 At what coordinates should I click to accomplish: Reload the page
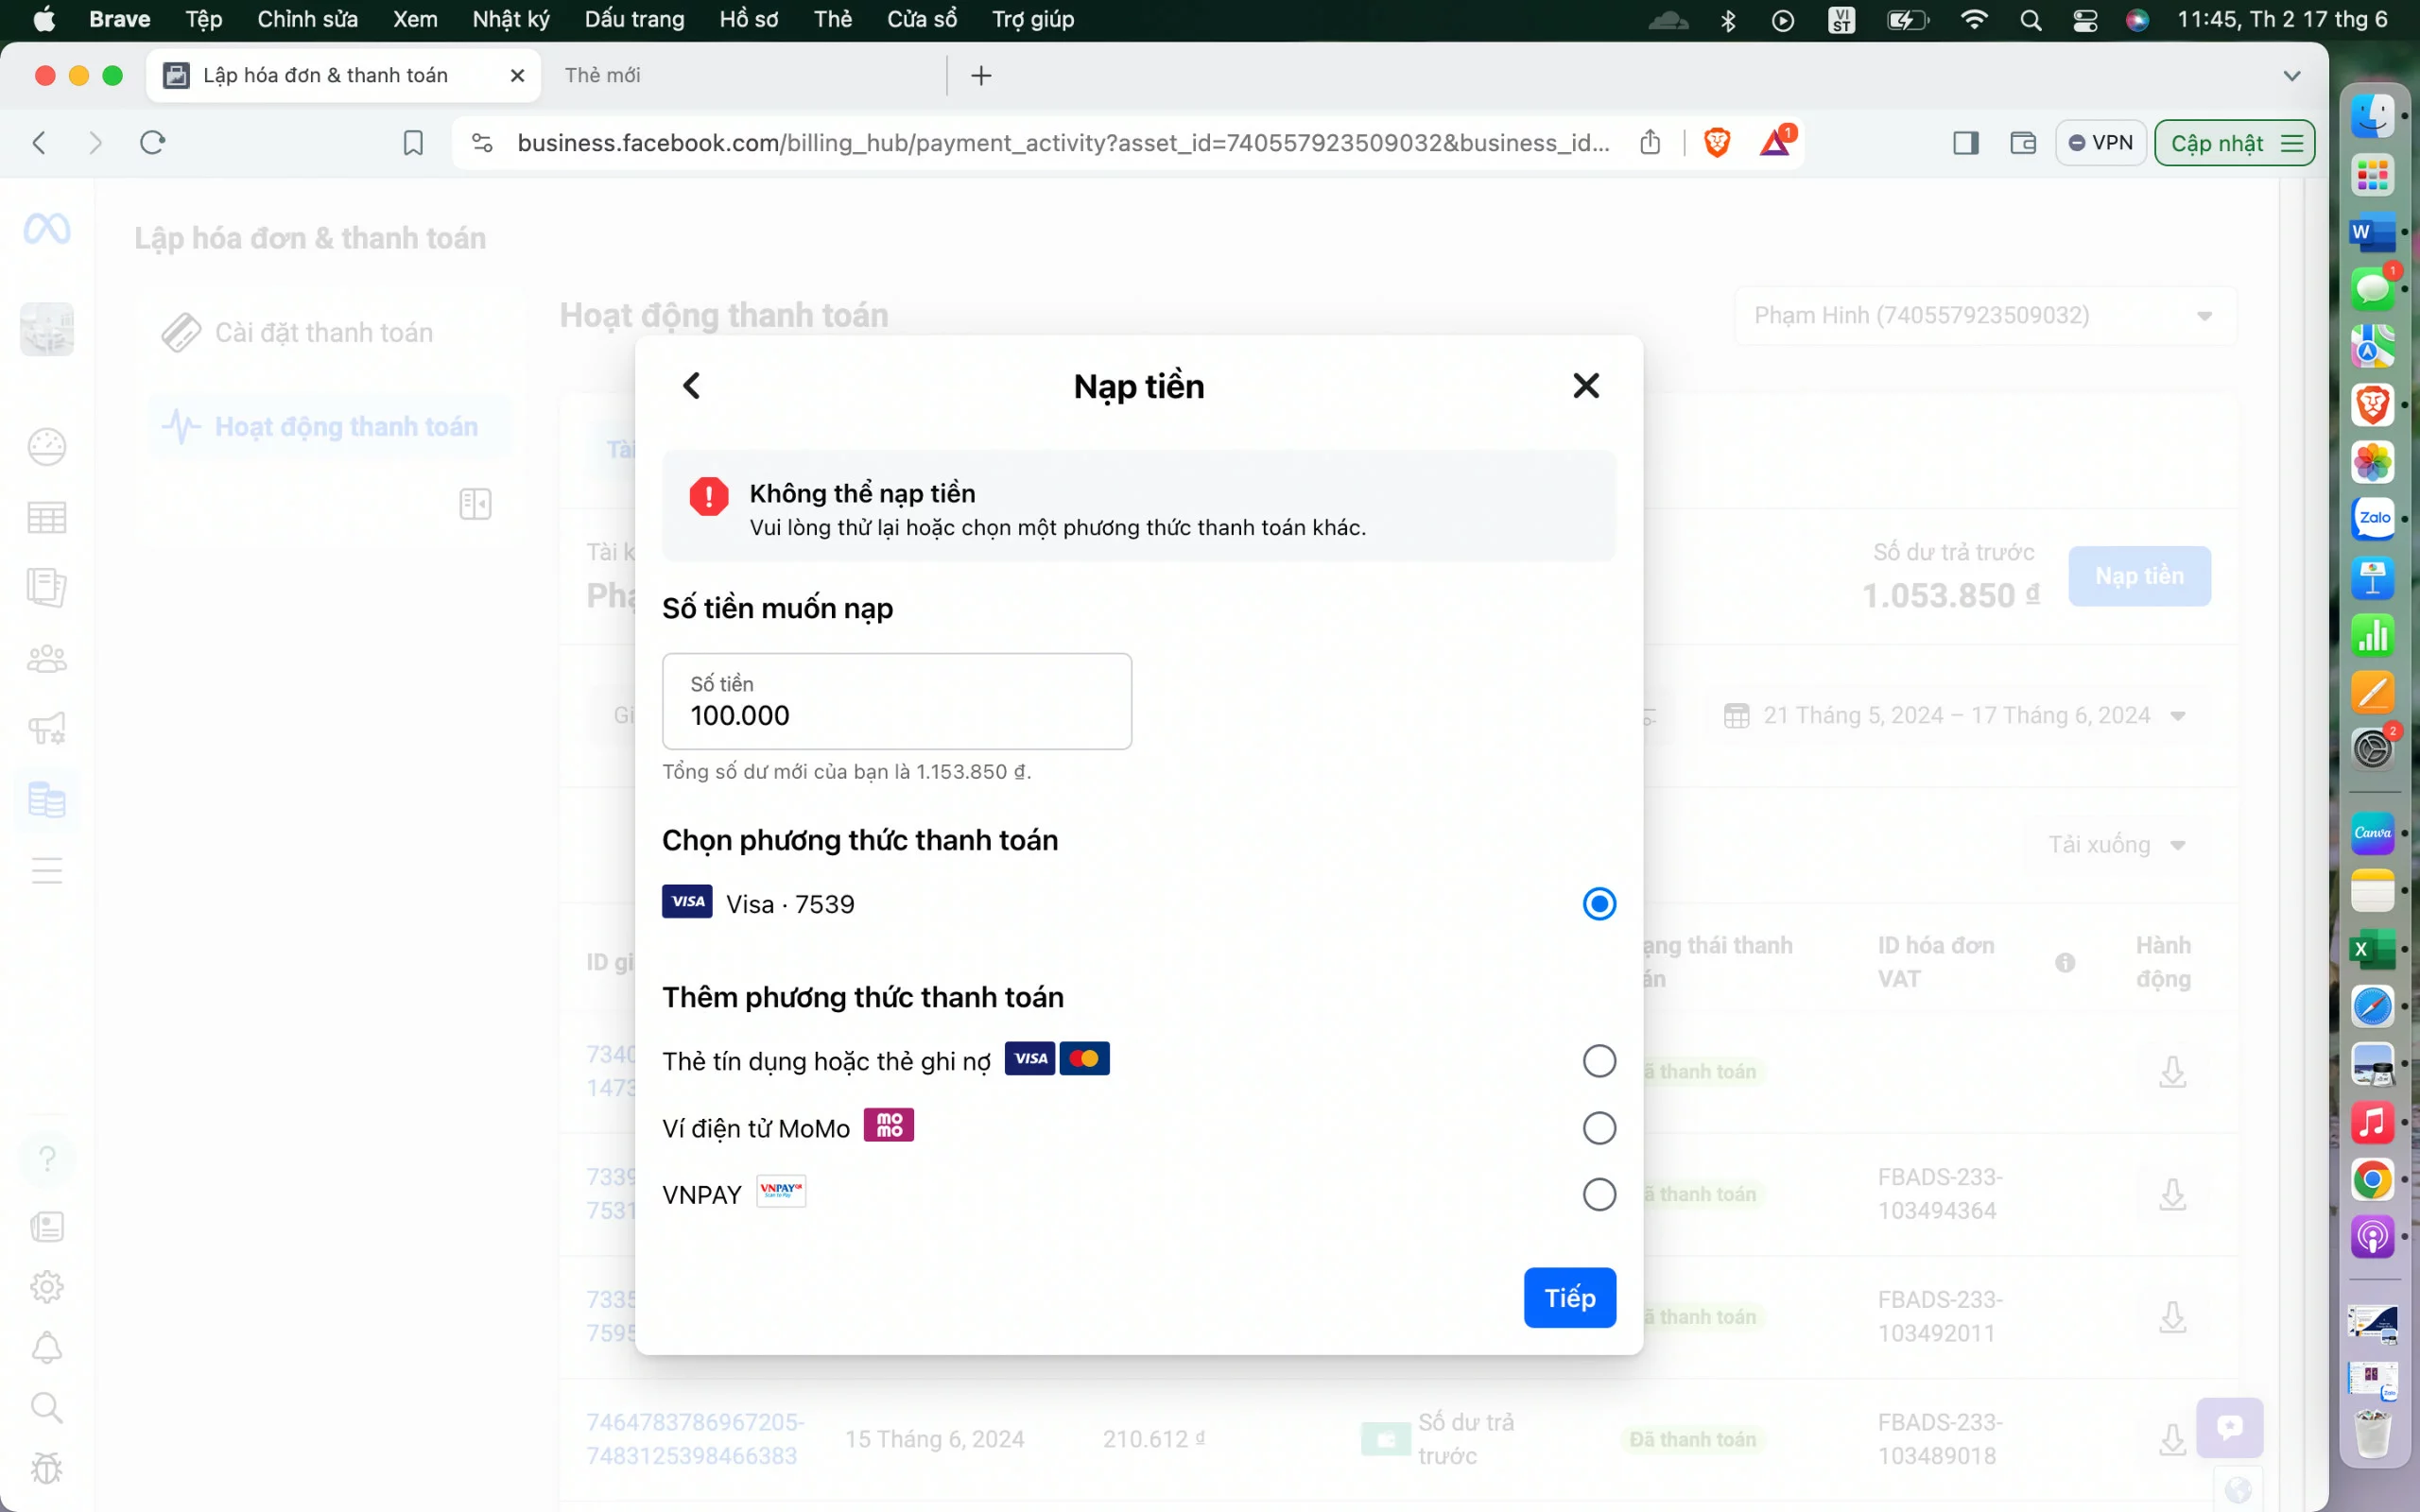point(153,143)
